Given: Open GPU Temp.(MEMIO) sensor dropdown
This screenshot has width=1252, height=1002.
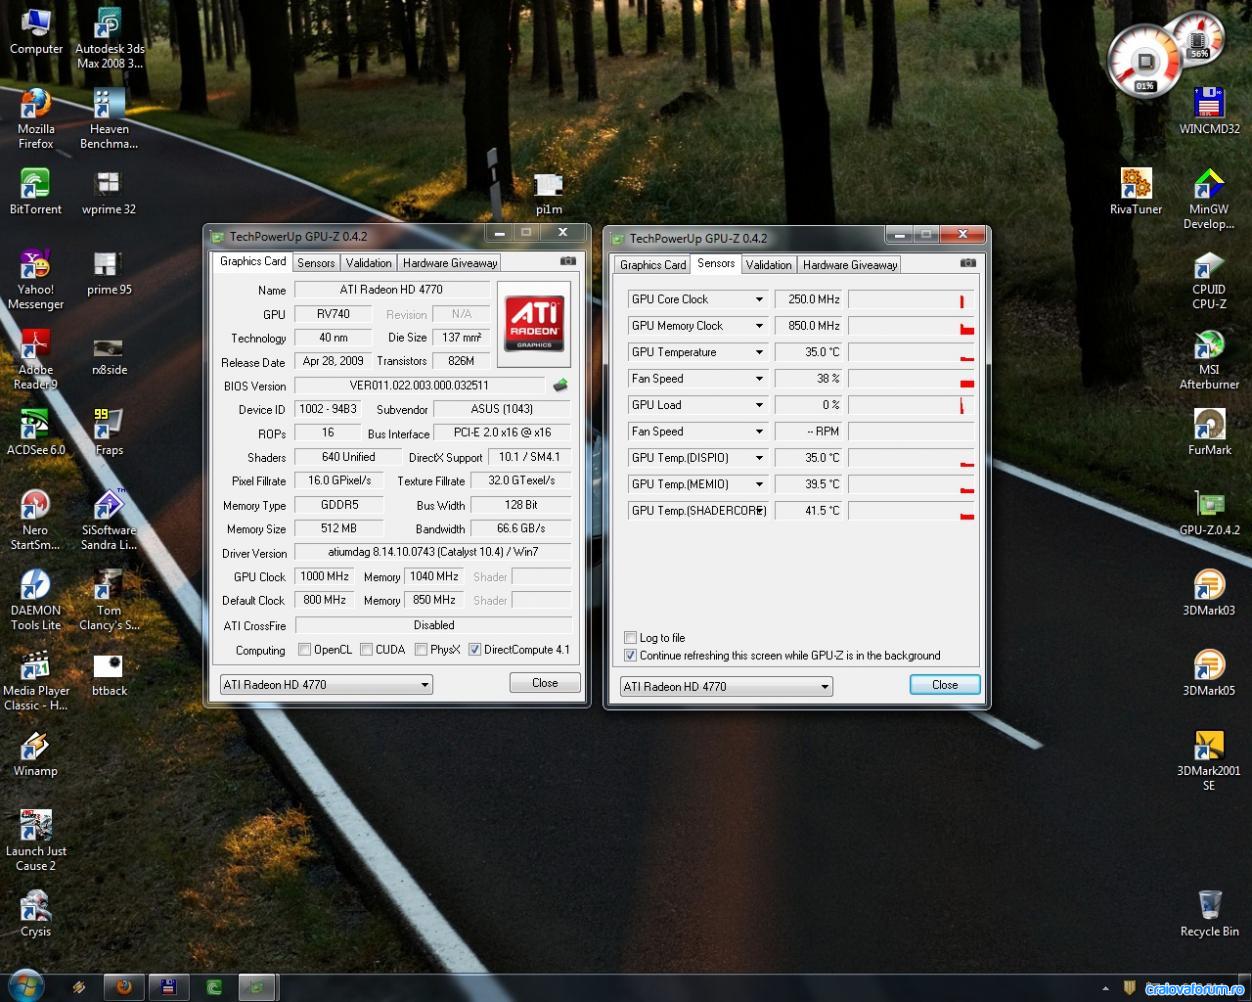Looking at the screenshot, I should click(759, 484).
